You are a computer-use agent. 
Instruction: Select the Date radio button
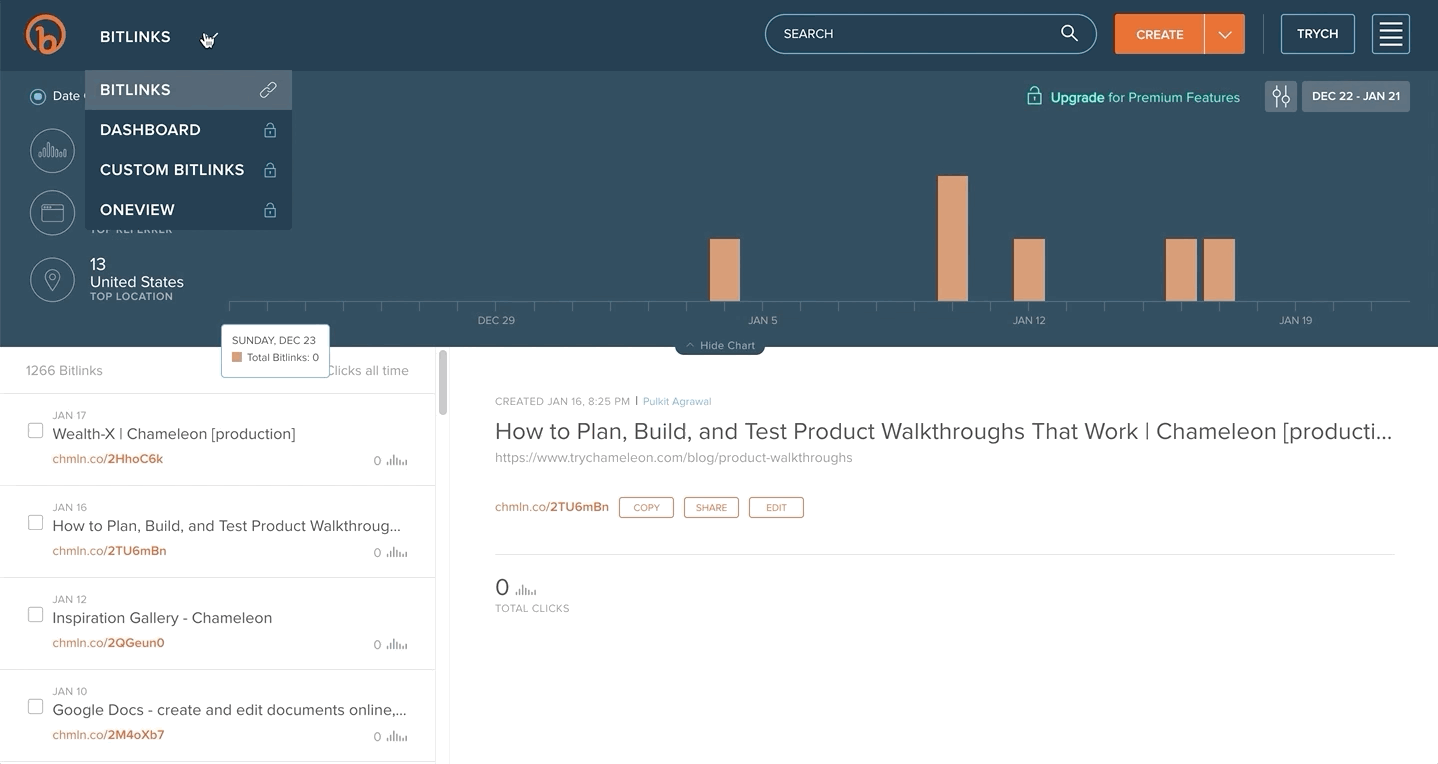click(38, 96)
